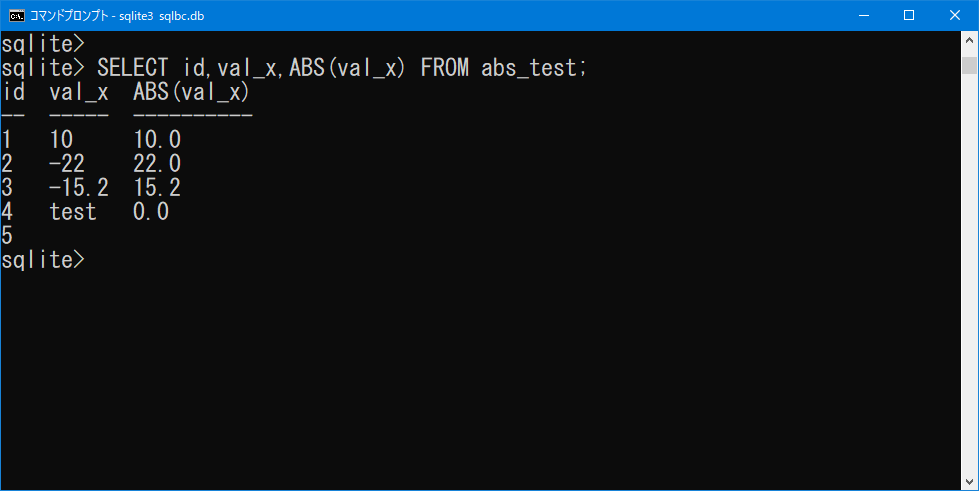
Task: Click the value -15.2 in row 3
Action: point(79,187)
